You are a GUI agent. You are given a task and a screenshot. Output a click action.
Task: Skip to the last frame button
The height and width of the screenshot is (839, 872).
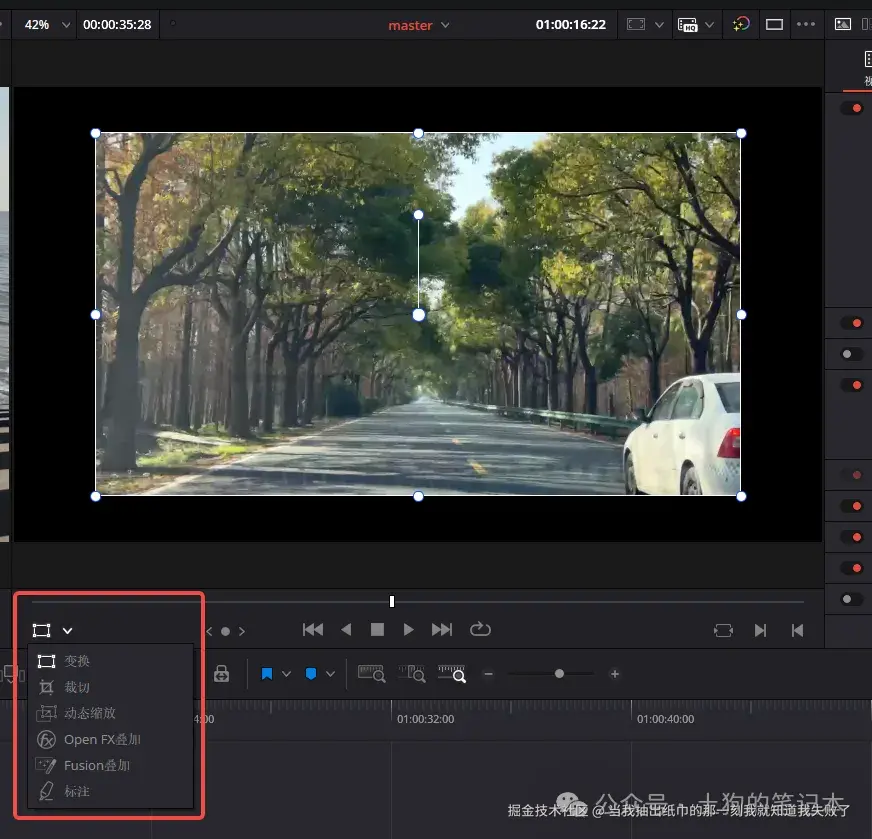pyautogui.click(x=441, y=630)
